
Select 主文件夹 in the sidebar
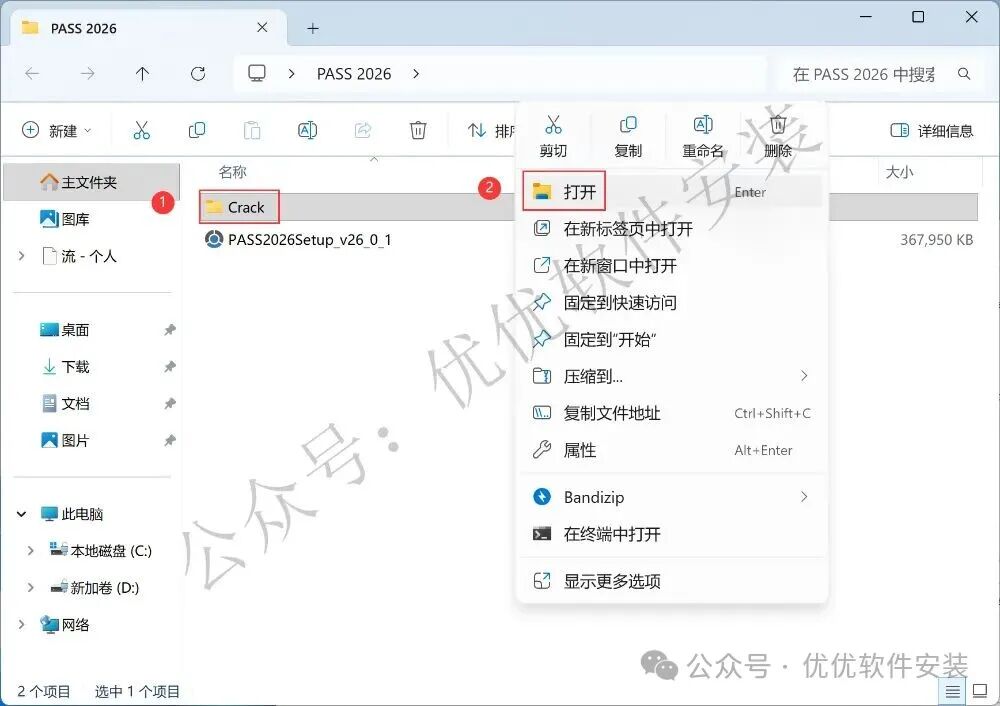91,182
